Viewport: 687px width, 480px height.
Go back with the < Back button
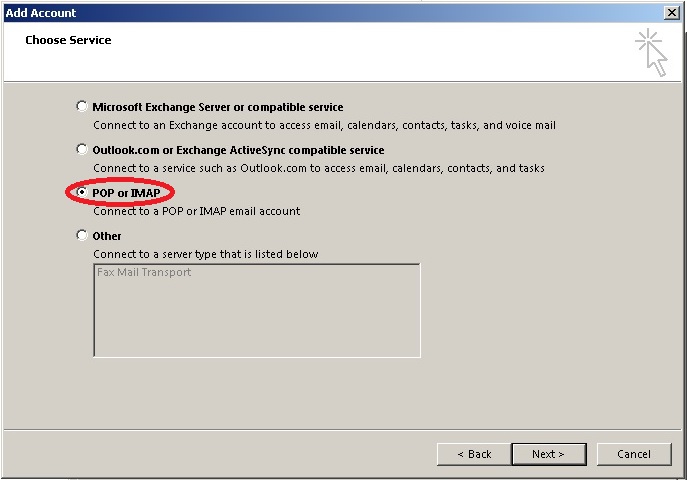click(474, 454)
